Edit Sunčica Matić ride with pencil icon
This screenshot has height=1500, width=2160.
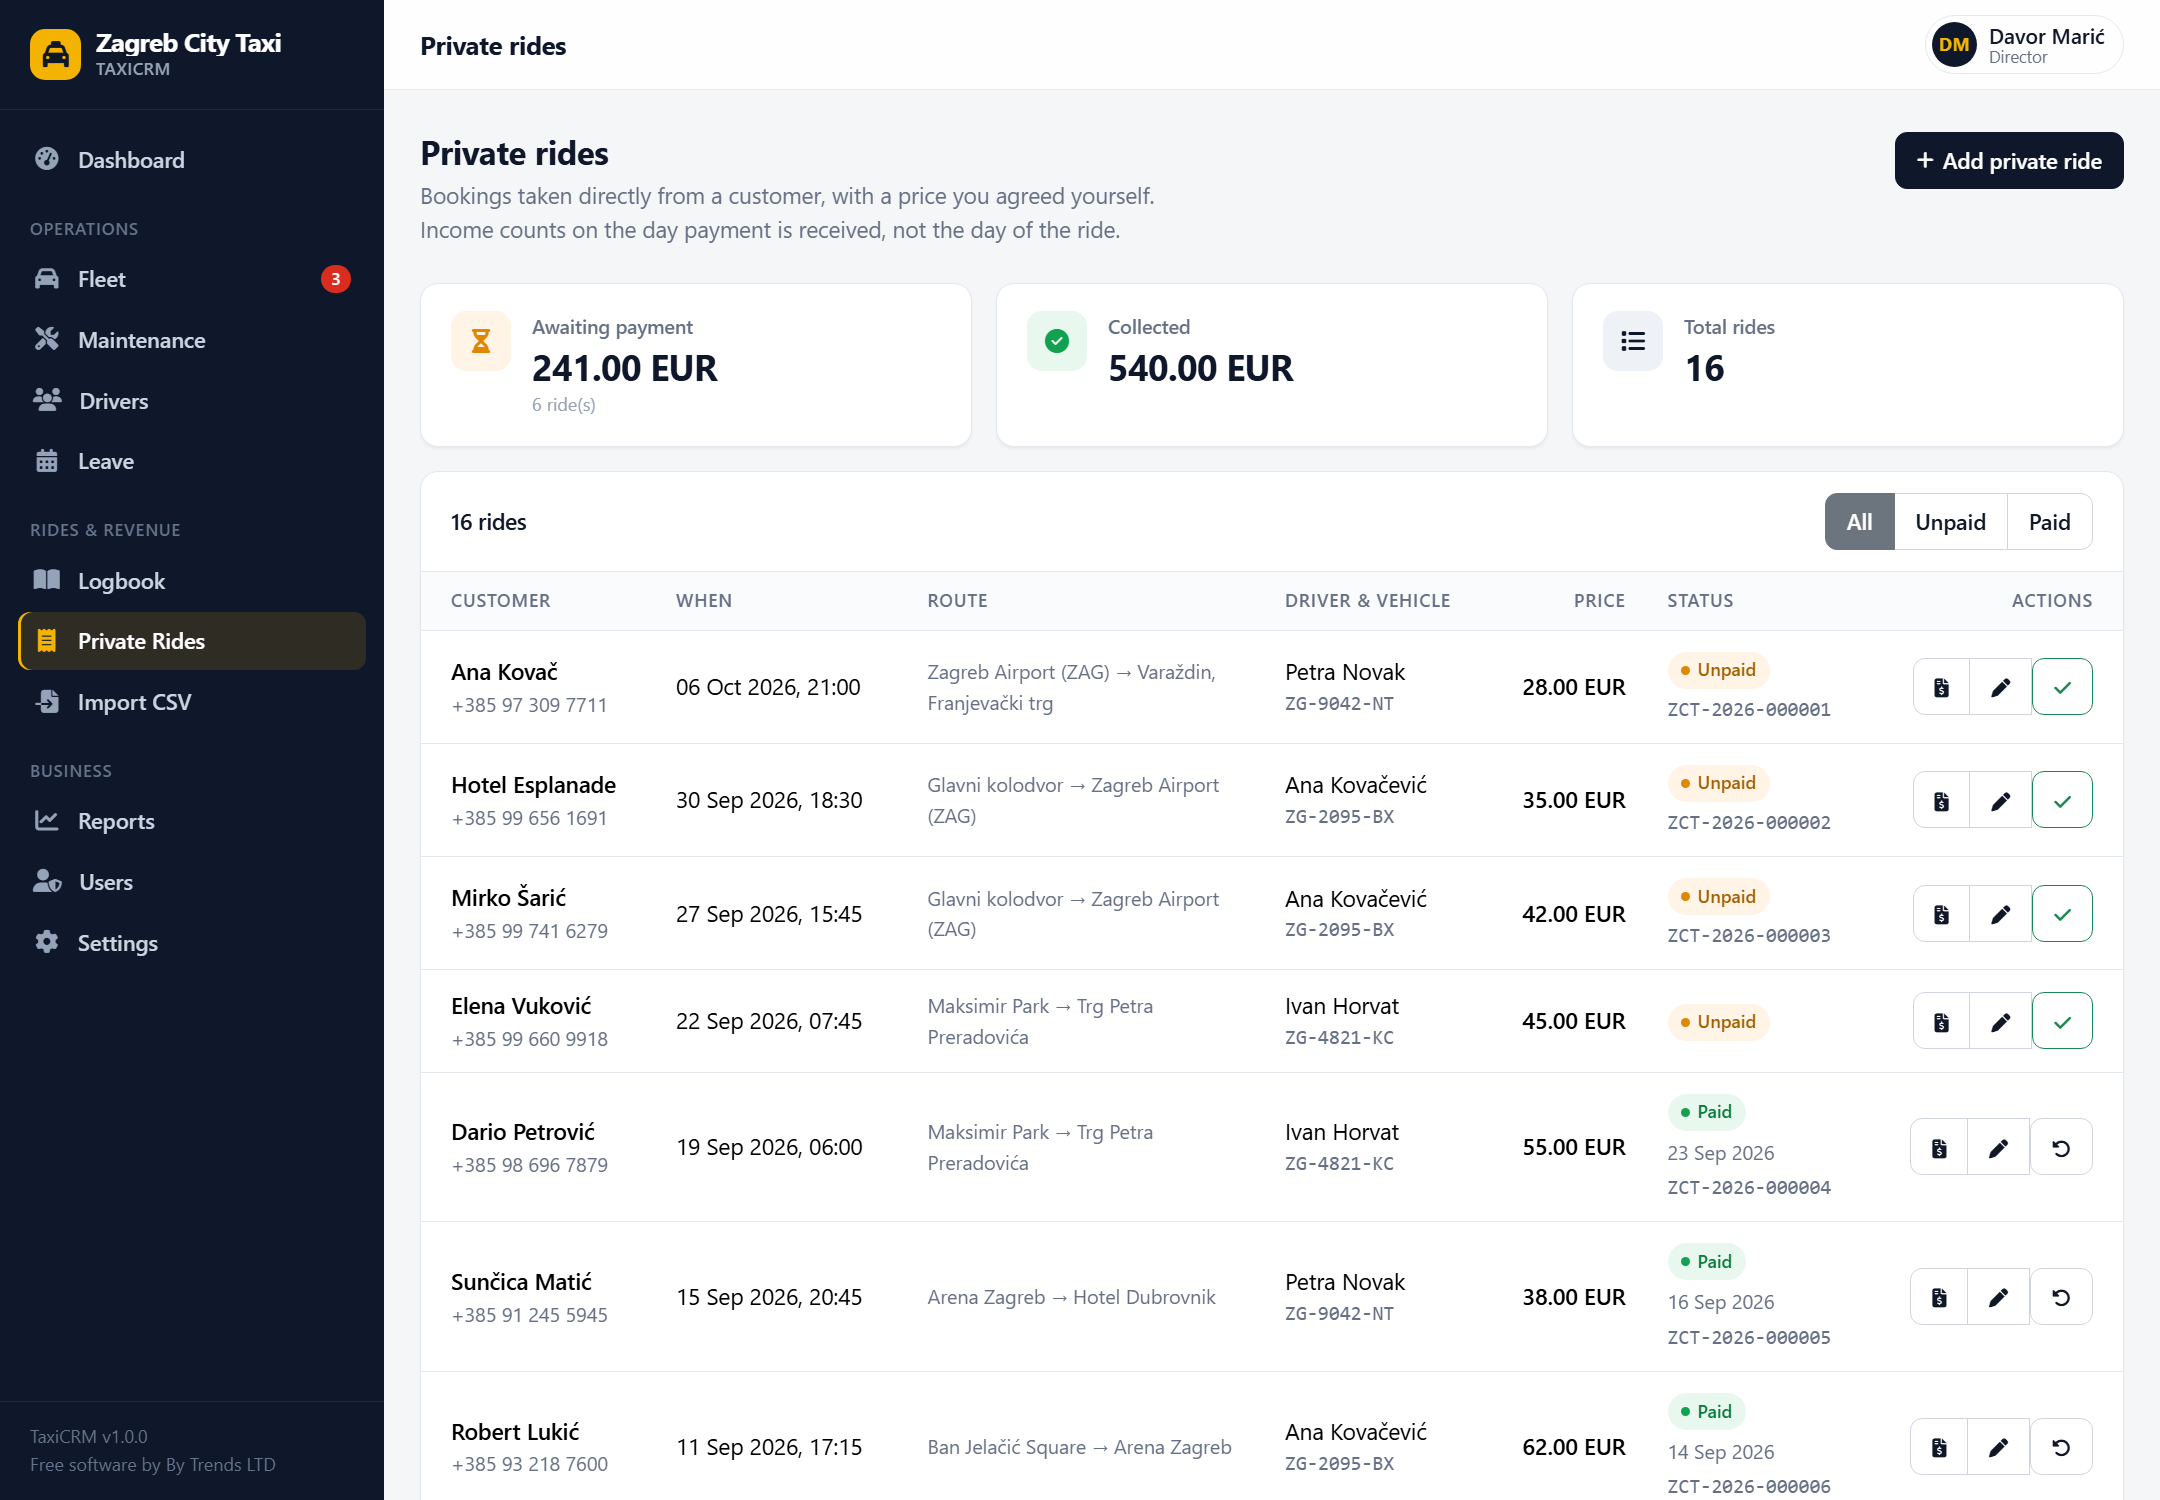pos(1998,1297)
